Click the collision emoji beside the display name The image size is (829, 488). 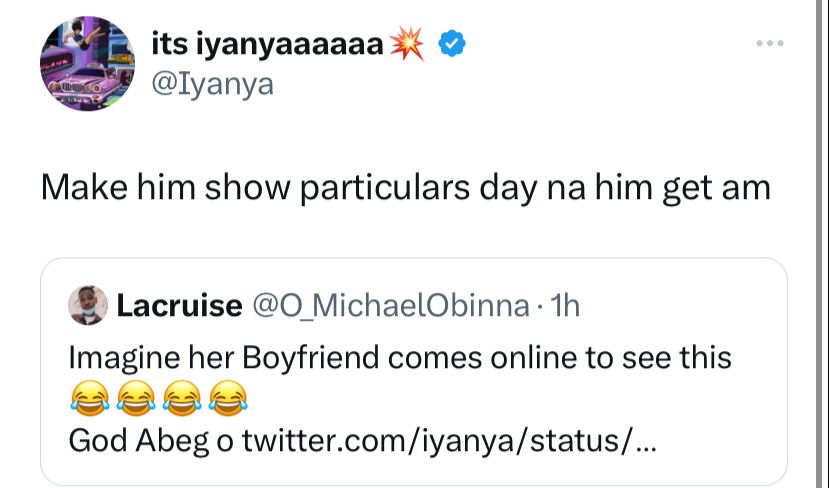(411, 44)
